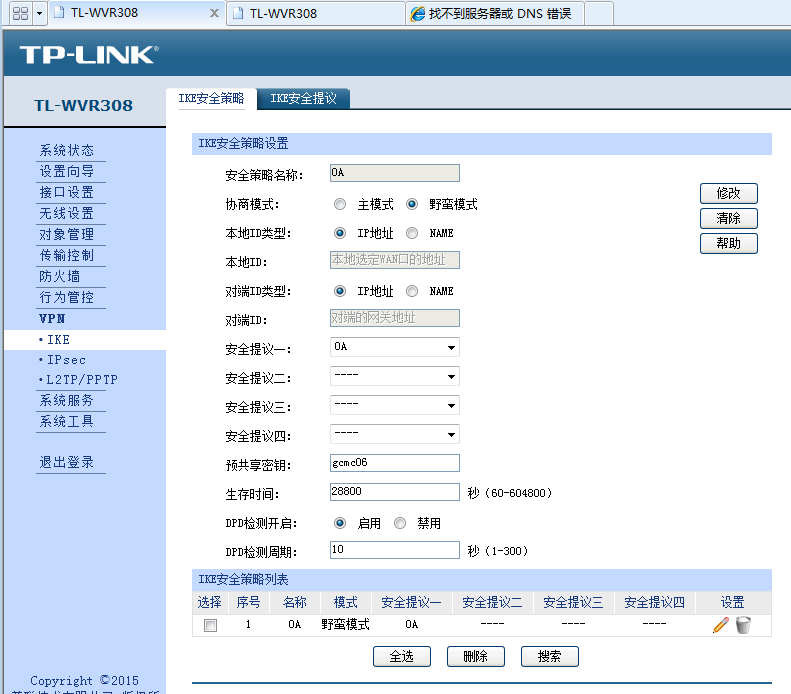Open the 安全提议四 dropdown

click(394, 434)
